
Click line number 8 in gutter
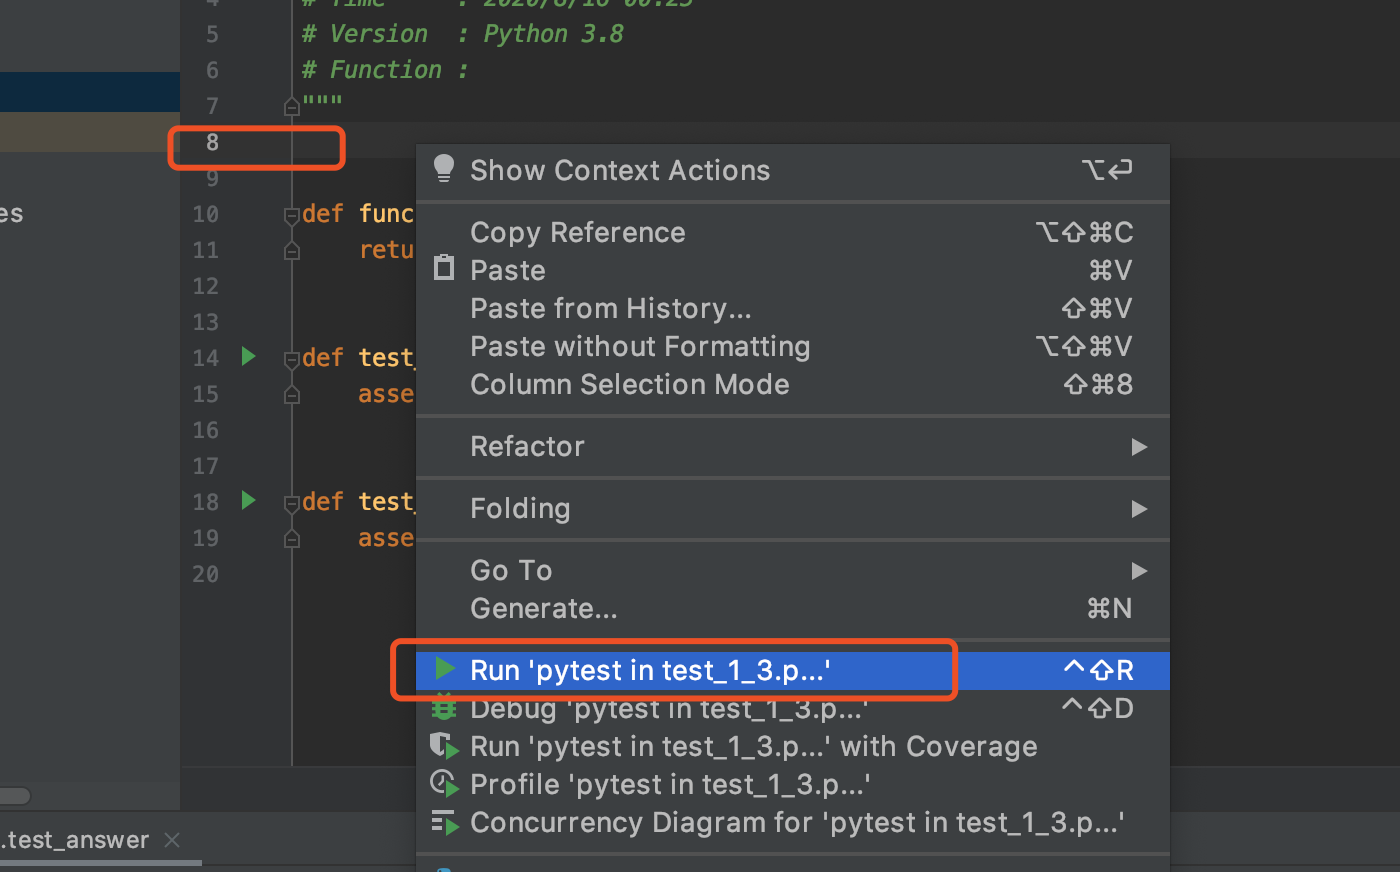(x=212, y=142)
